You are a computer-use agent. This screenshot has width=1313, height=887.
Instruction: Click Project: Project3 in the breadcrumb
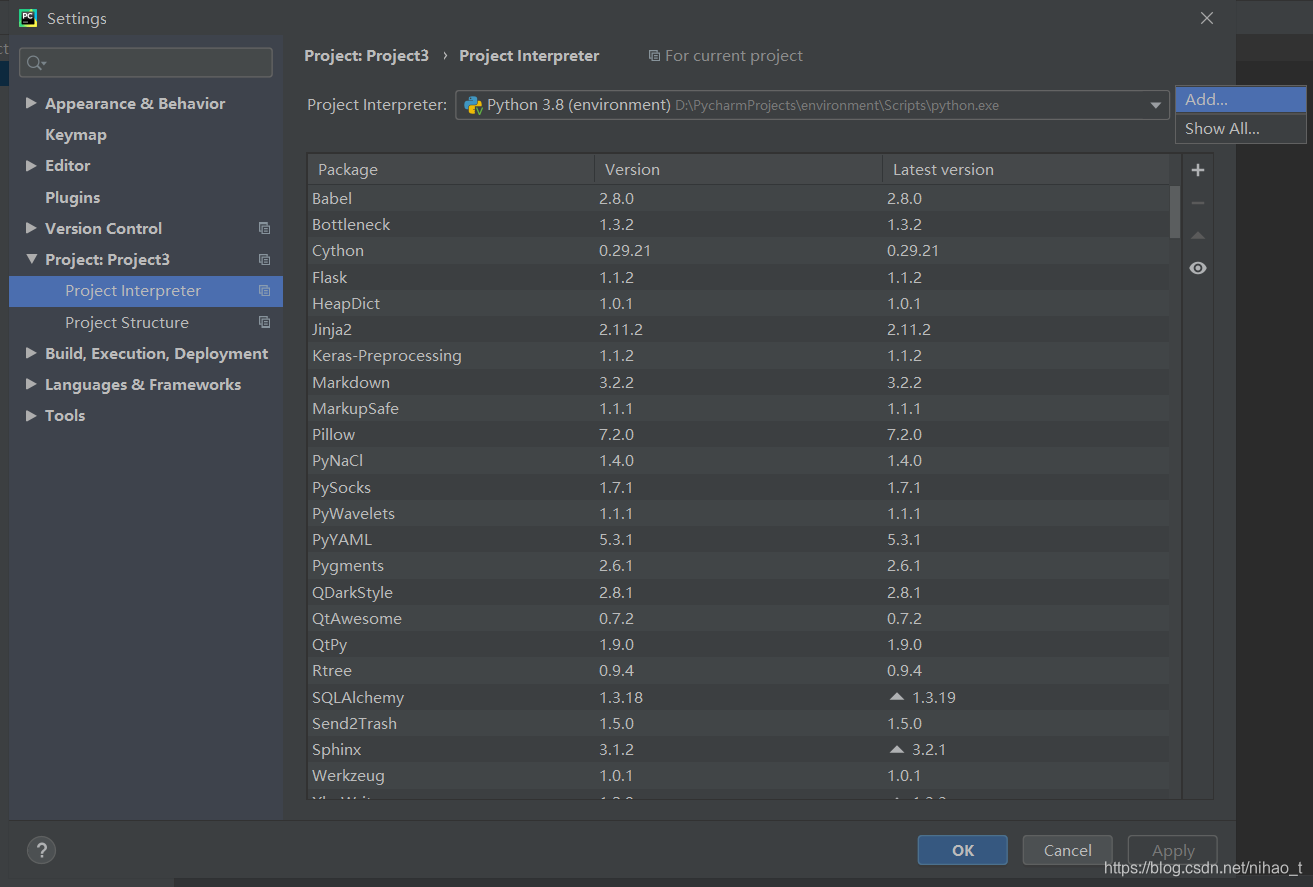point(366,56)
